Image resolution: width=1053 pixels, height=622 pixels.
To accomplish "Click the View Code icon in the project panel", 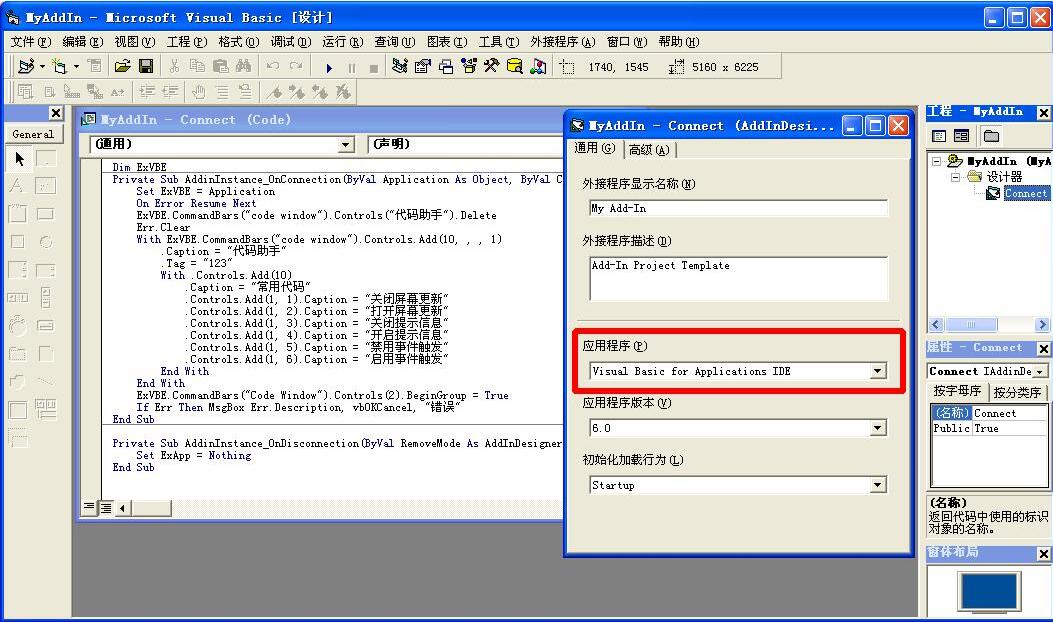I will pyautogui.click(x=939, y=136).
